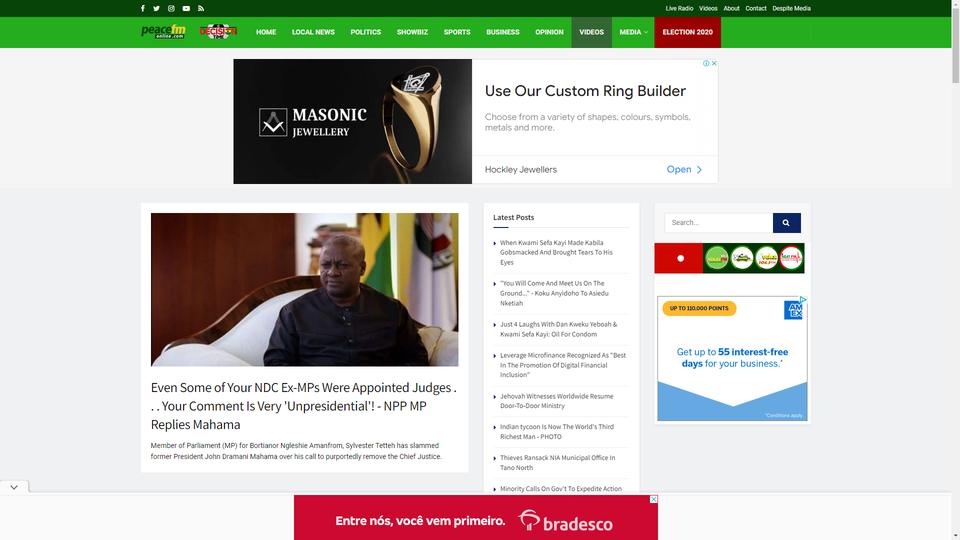
Task: Open the Twitter social icon
Action: 157,9
